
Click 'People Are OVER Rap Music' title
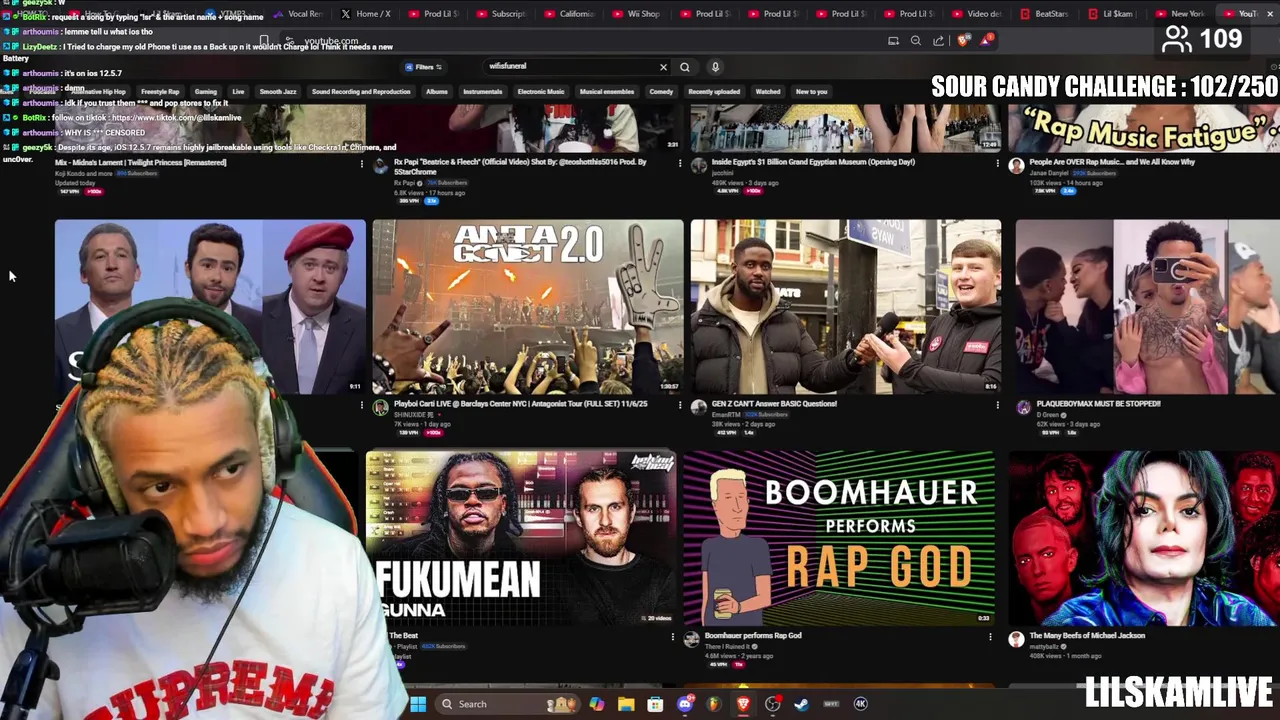[x=1112, y=162]
